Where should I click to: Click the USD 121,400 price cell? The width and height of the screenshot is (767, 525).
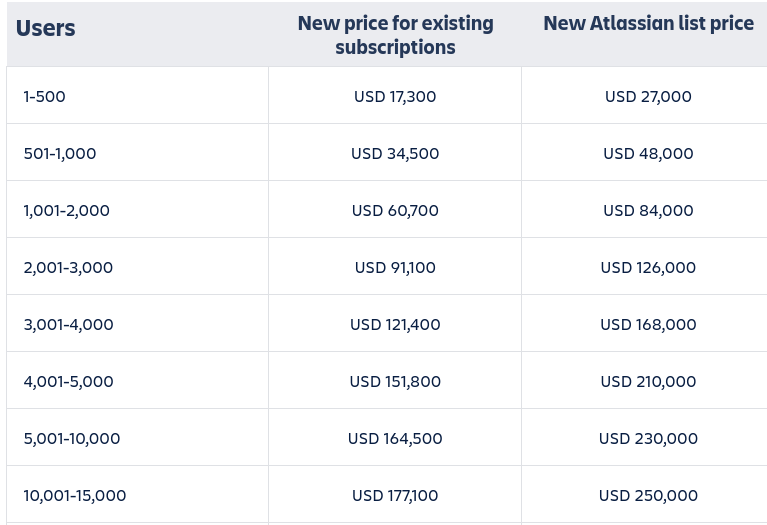pyautogui.click(x=395, y=325)
